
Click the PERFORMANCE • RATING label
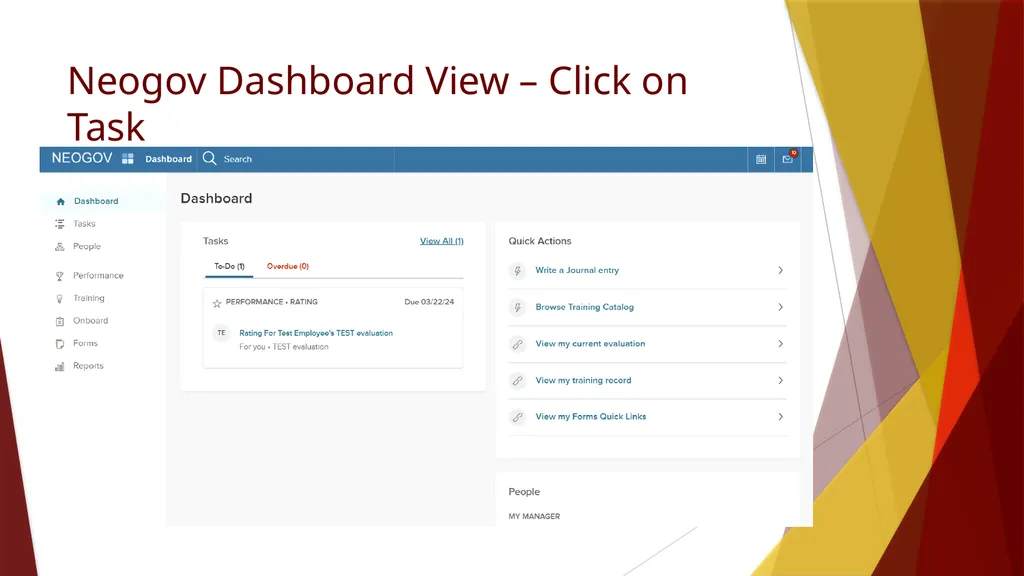point(272,302)
